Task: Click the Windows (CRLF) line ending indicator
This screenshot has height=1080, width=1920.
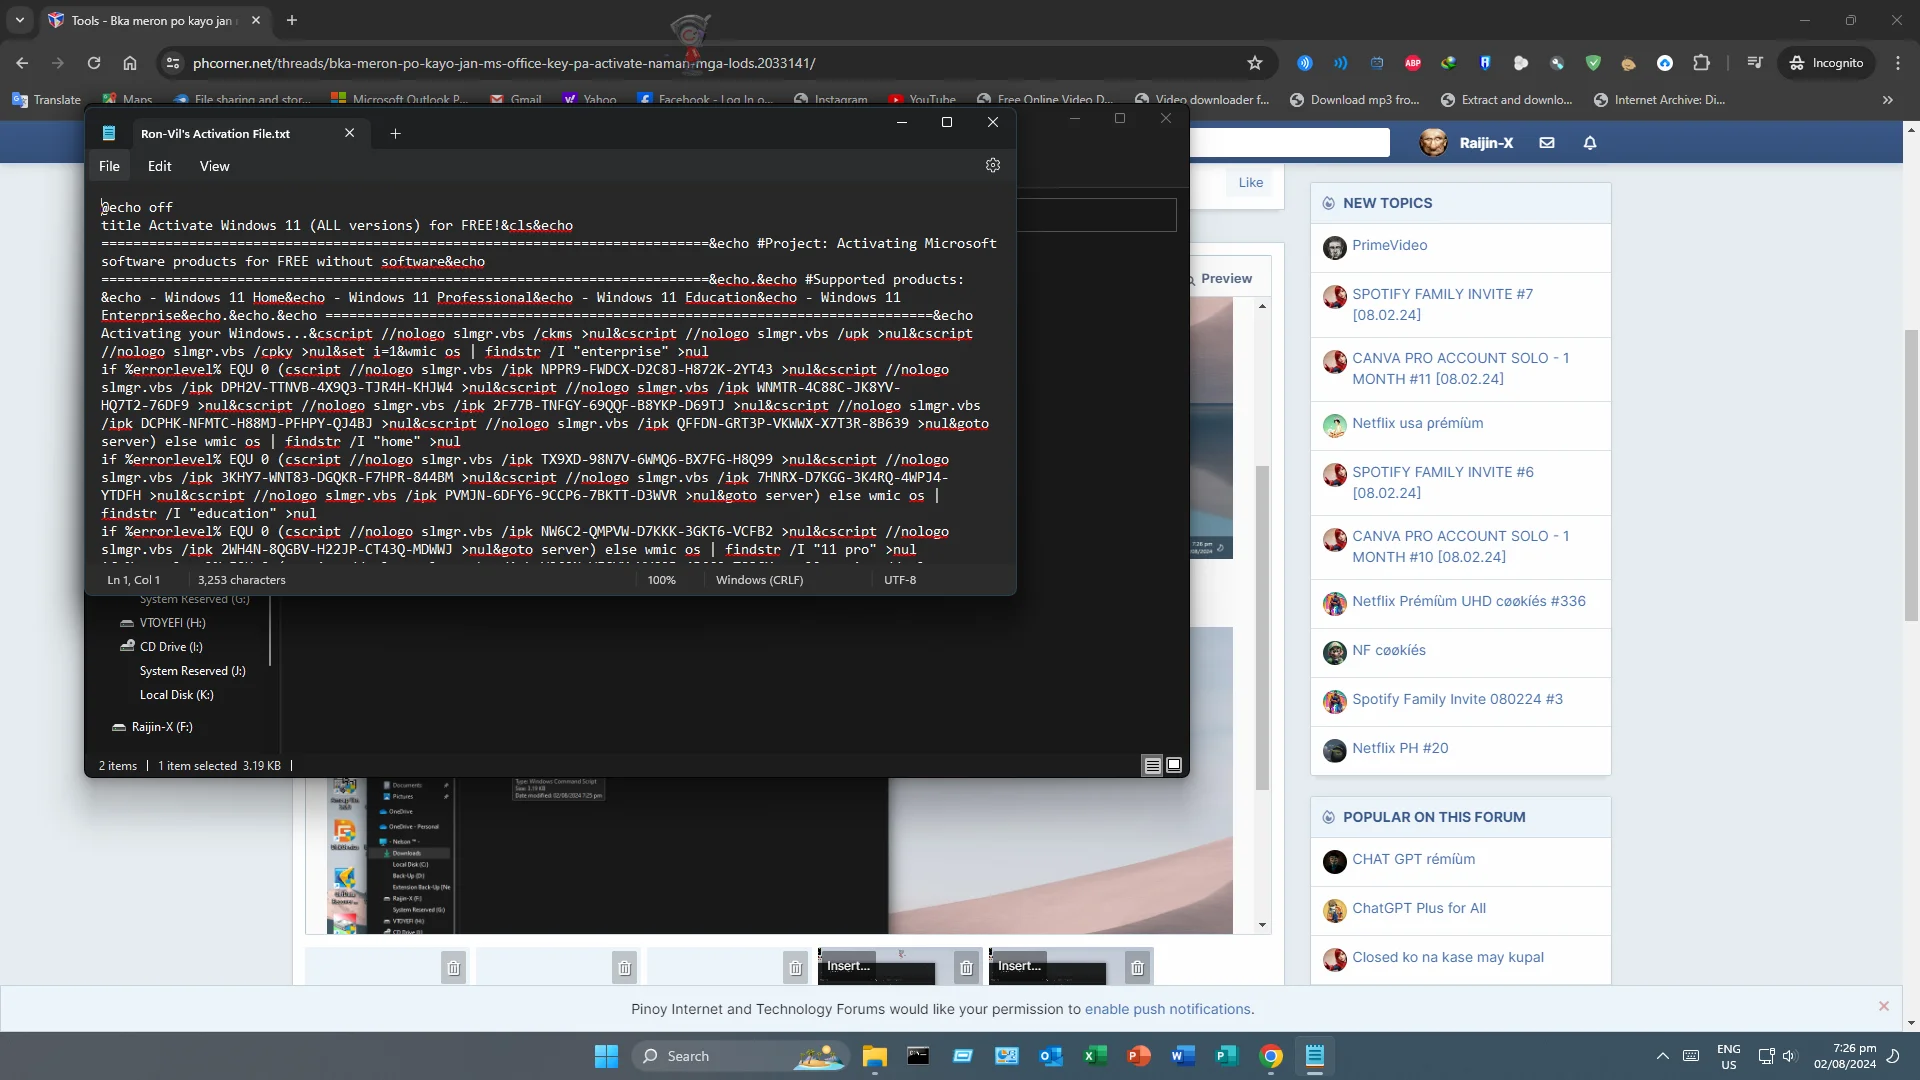Action: (759, 580)
